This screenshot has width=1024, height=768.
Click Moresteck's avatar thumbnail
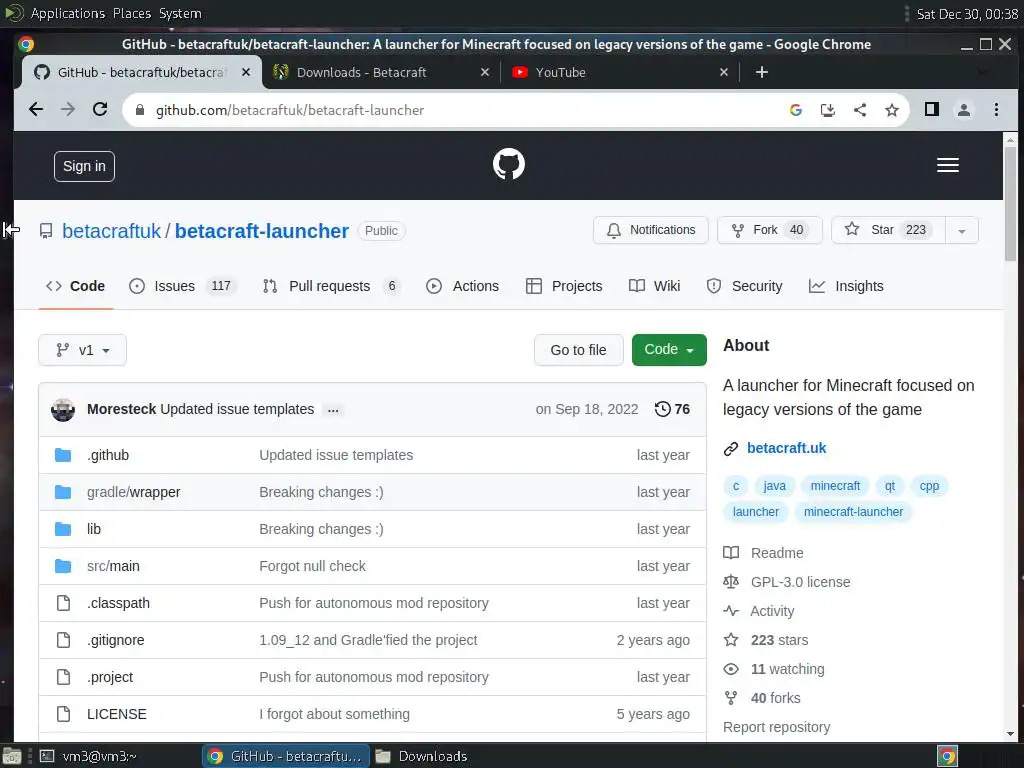pos(63,409)
